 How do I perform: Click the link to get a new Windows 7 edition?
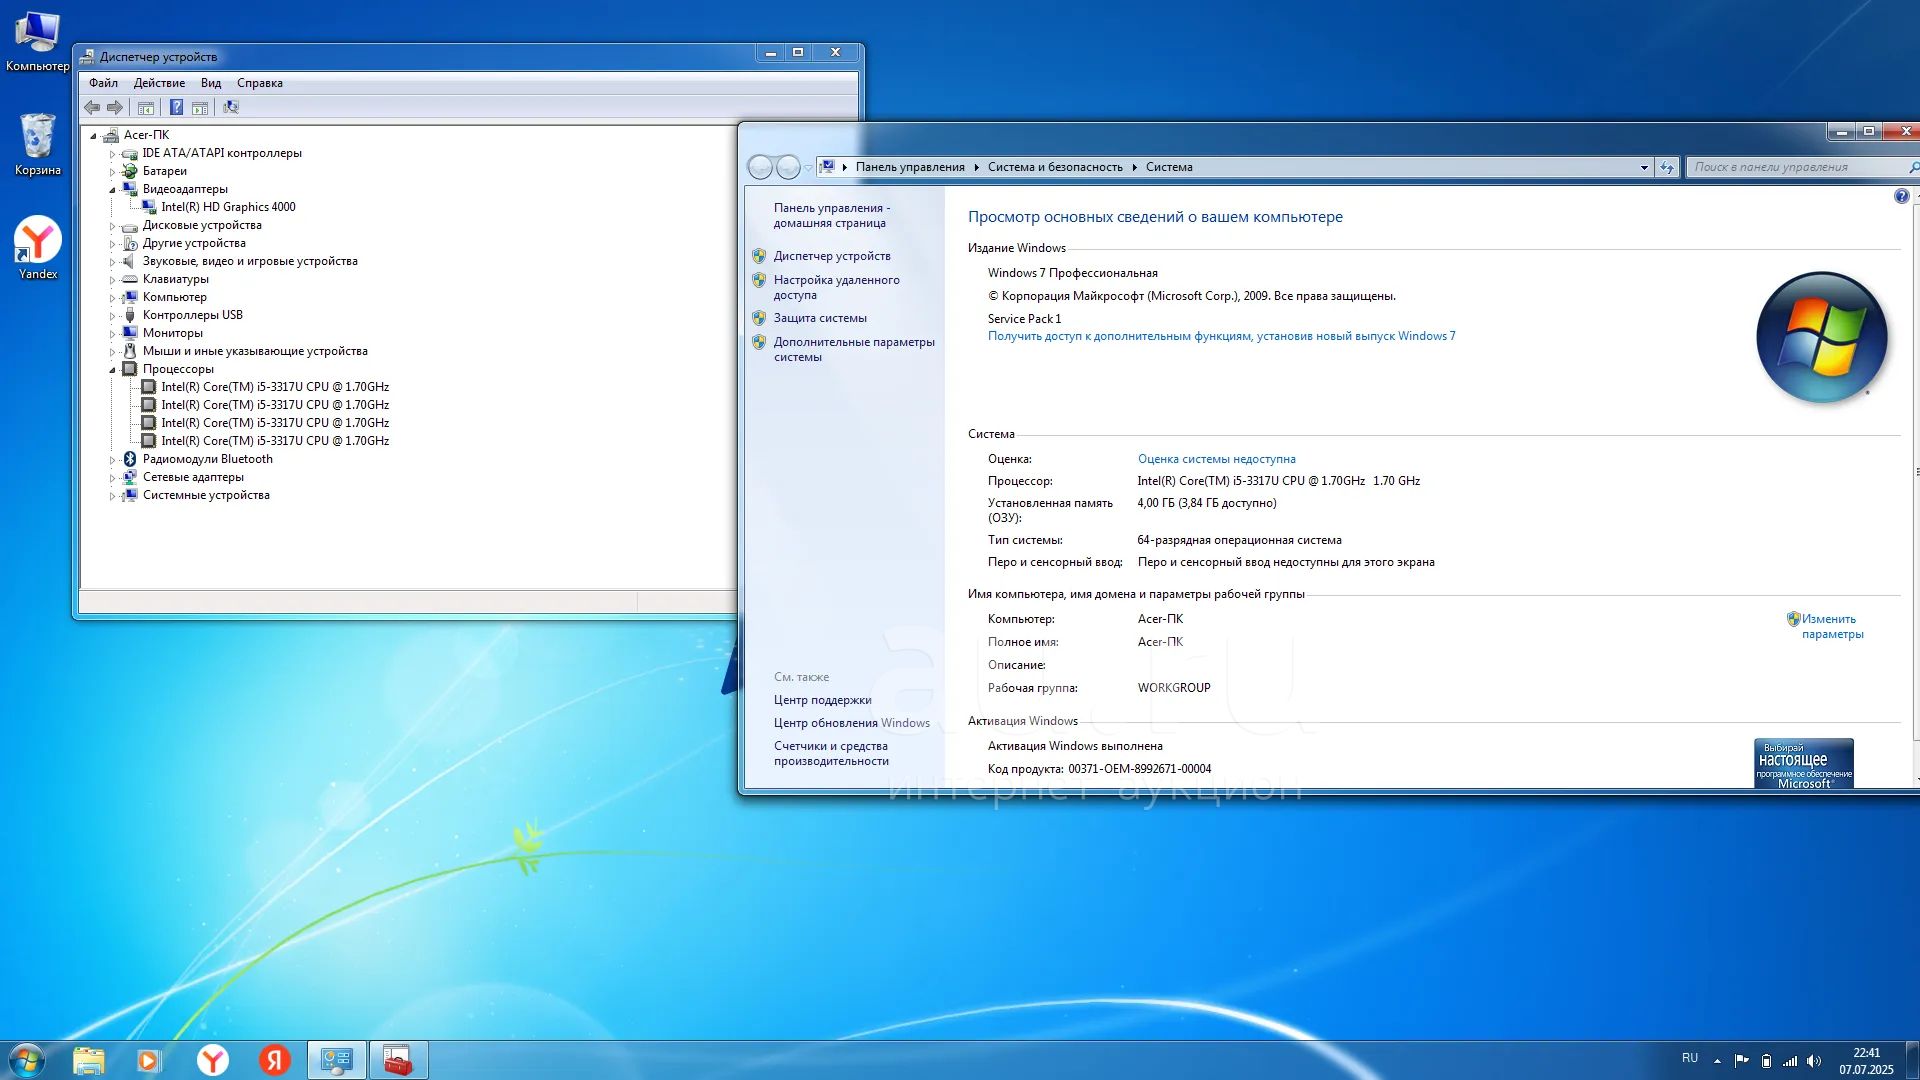(1221, 336)
